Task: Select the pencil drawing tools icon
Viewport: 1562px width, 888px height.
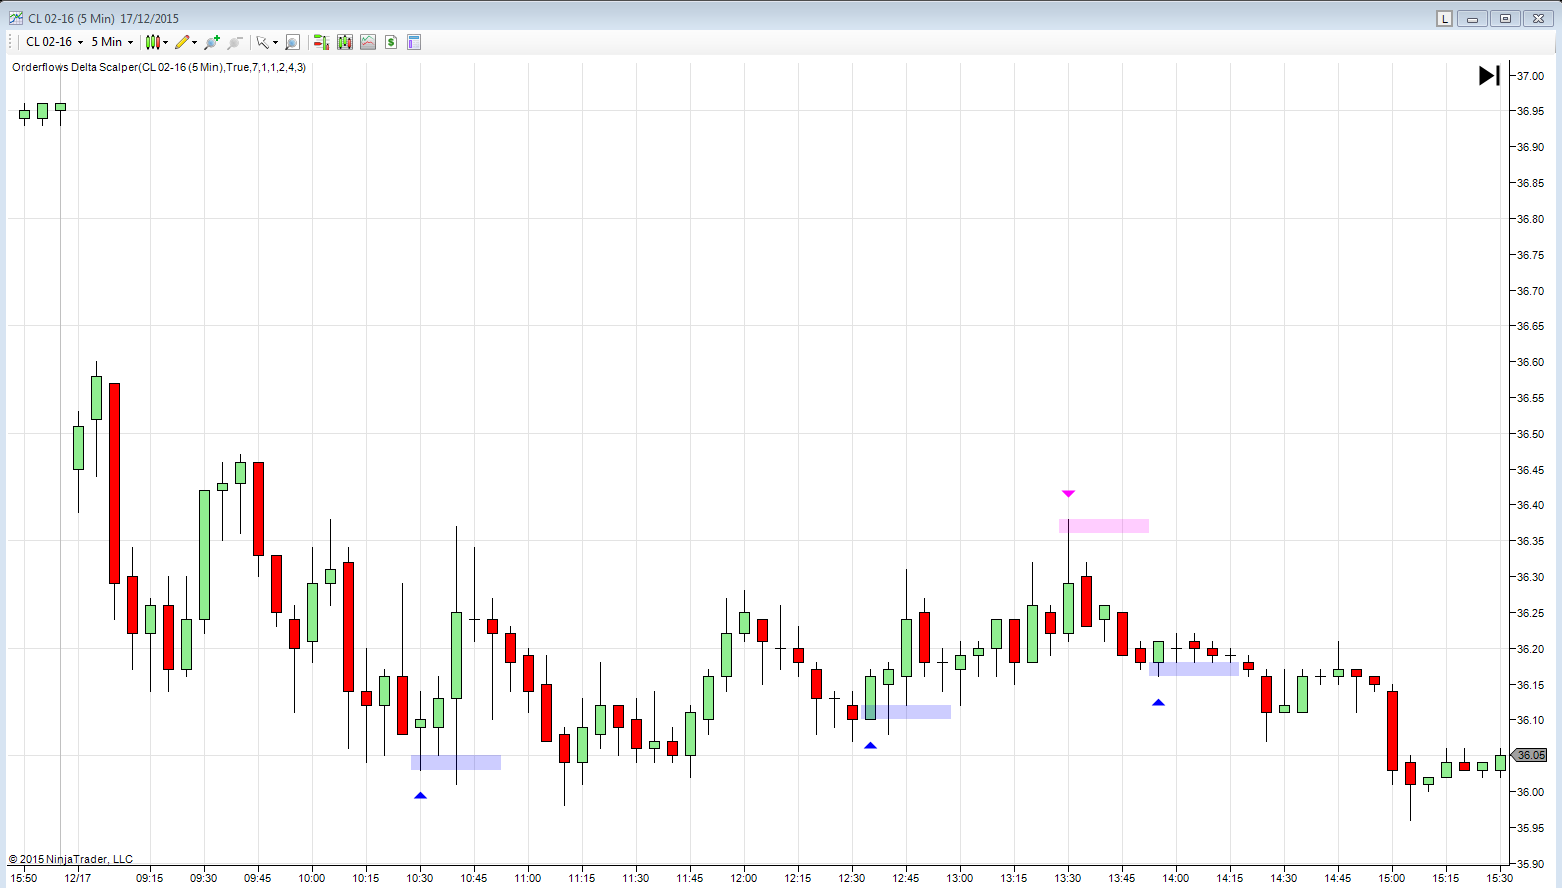Action: pos(181,42)
